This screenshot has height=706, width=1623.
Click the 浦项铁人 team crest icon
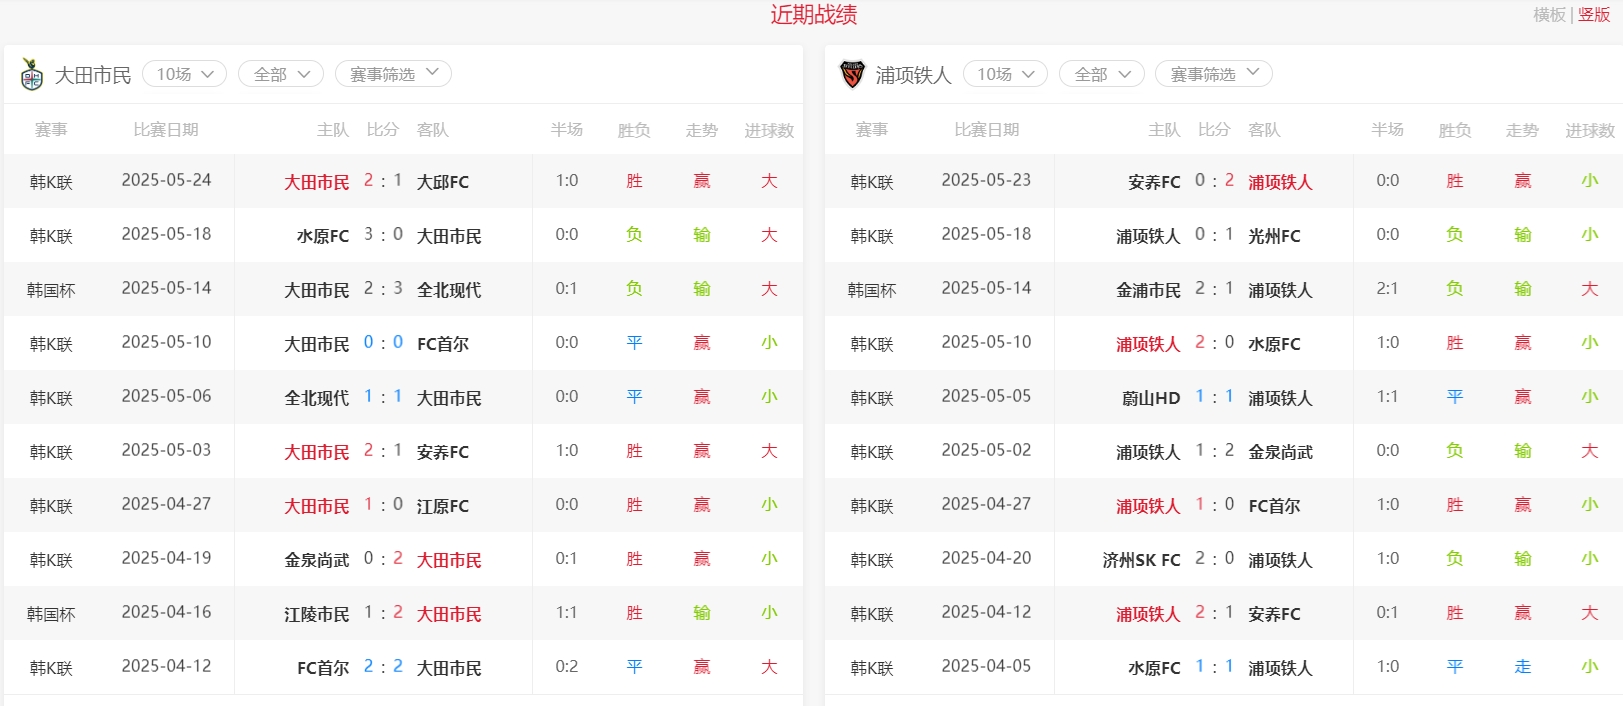[x=852, y=74]
